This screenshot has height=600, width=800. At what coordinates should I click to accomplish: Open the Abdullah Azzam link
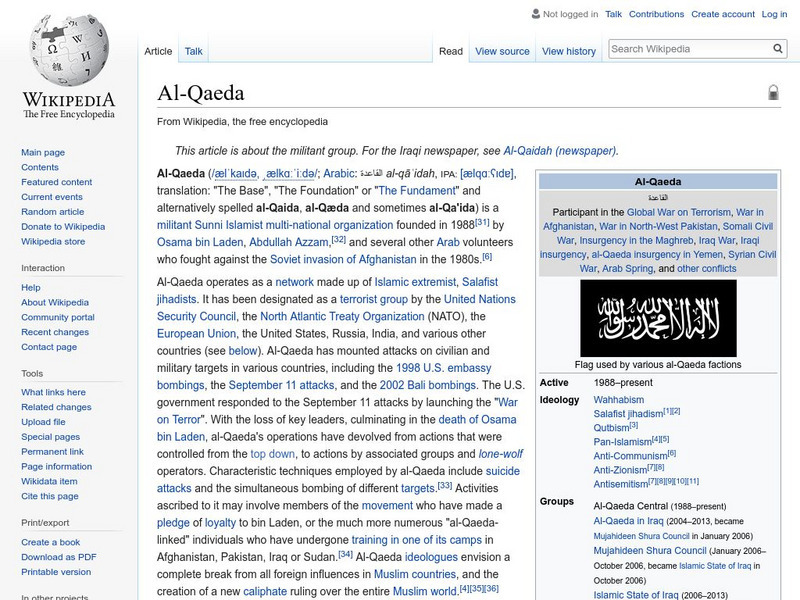coord(289,242)
